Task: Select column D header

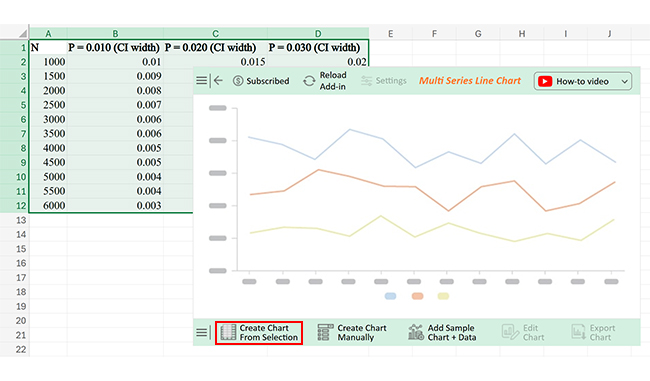Action: coord(318,34)
